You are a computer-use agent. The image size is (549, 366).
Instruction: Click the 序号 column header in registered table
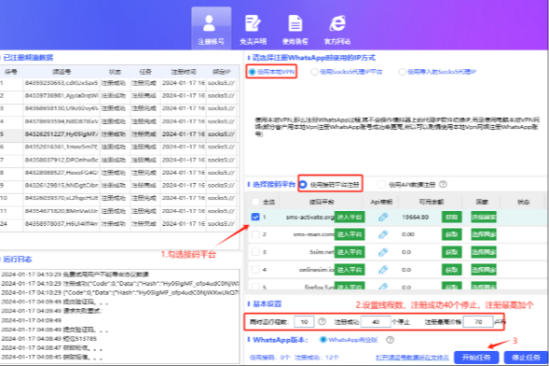[x=11, y=72]
